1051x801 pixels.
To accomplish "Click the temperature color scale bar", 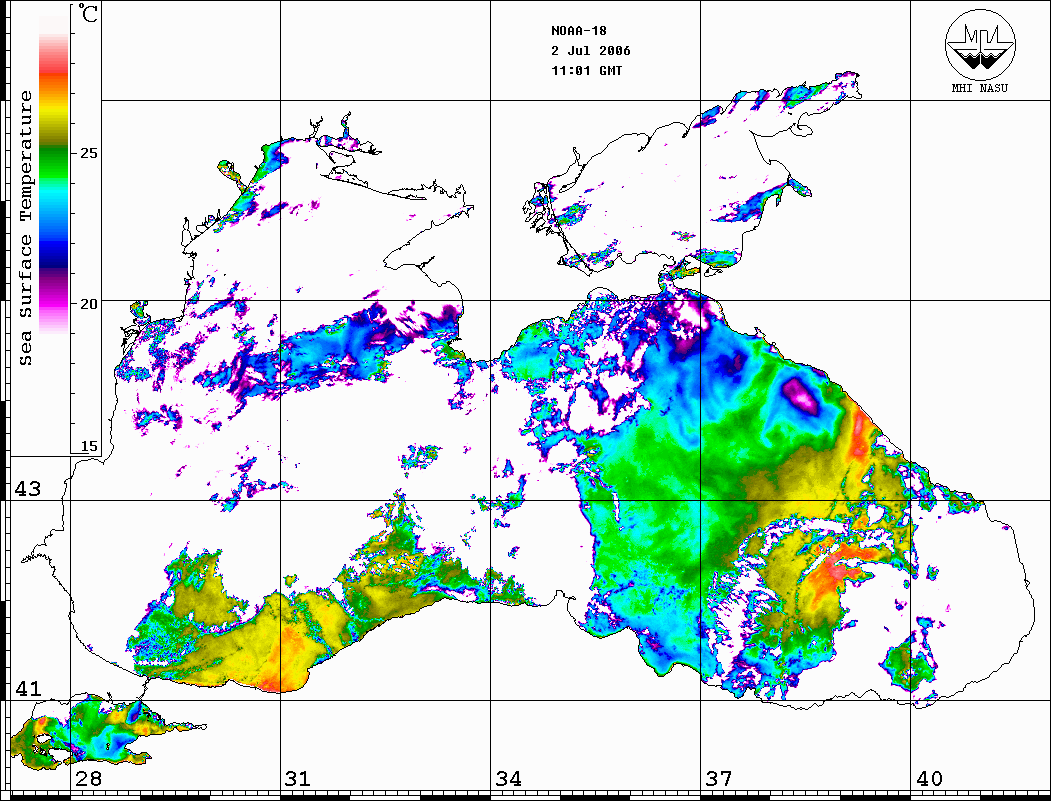I will tap(54, 175).
